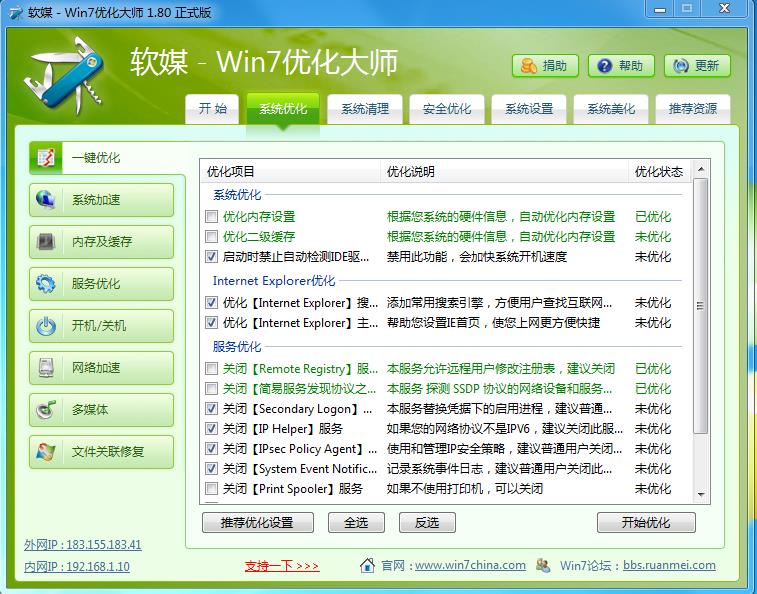Click the 内存及缓存 chip icon
Viewport: 757px width, 594px height.
click(x=46, y=241)
